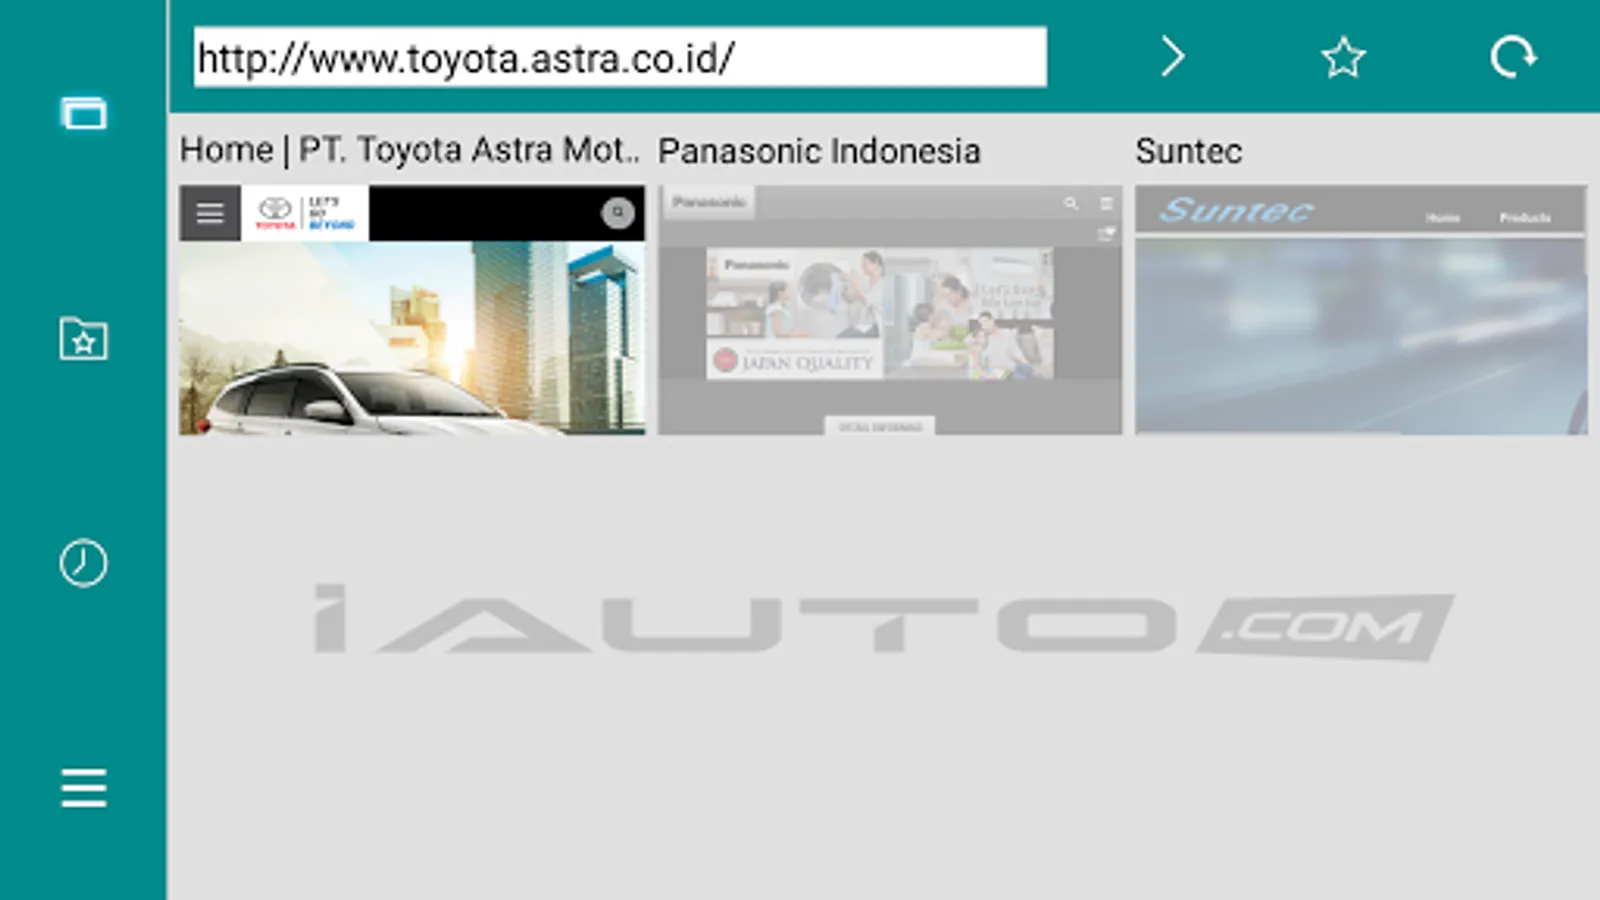This screenshot has width=1600, height=900.
Task: Tap hamburger menu inside Toyota page preview
Action: [x=210, y=213]
